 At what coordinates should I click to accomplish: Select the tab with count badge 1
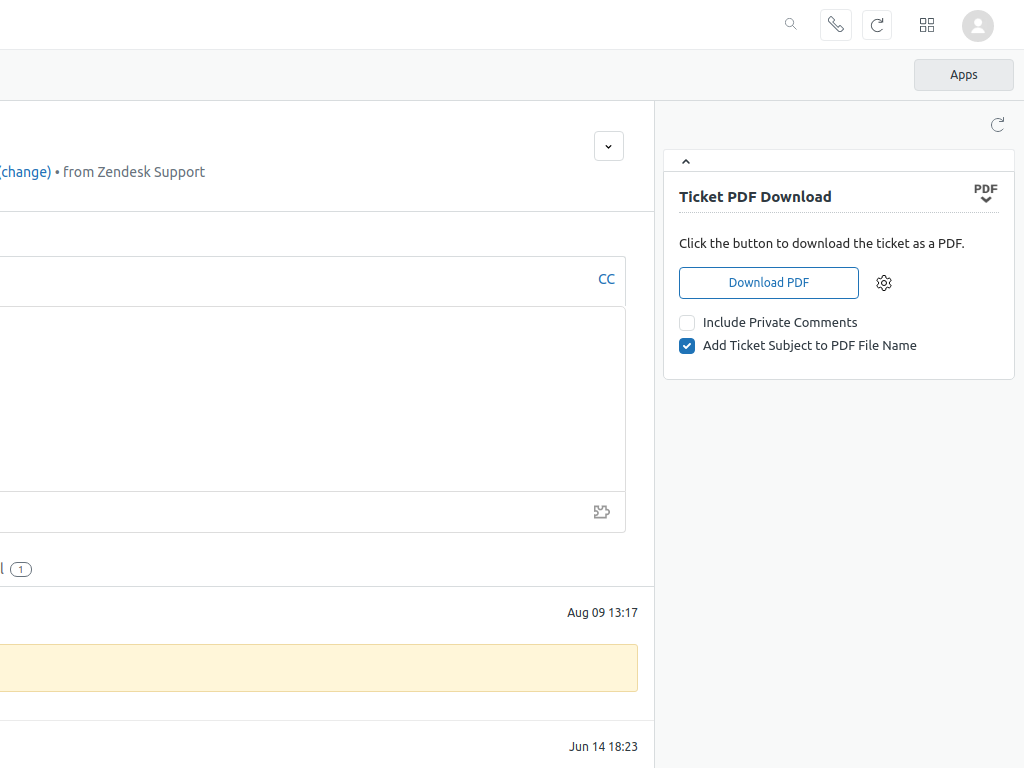18,569
